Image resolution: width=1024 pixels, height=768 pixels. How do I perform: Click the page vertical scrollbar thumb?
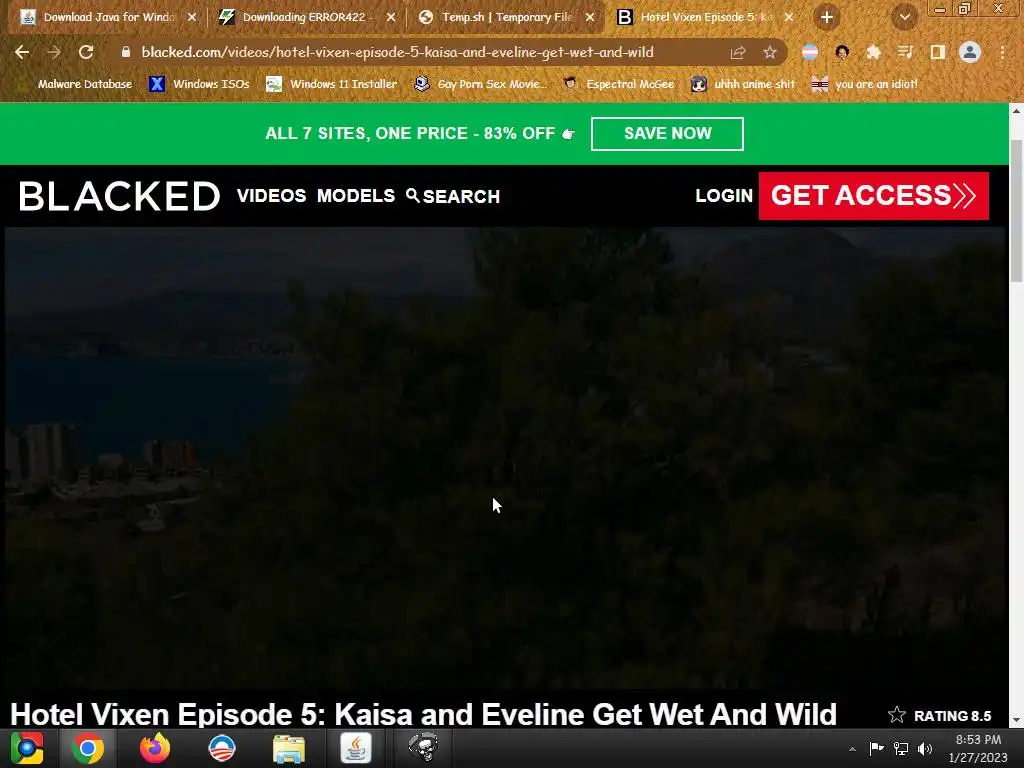click(x=1016, y=211)
